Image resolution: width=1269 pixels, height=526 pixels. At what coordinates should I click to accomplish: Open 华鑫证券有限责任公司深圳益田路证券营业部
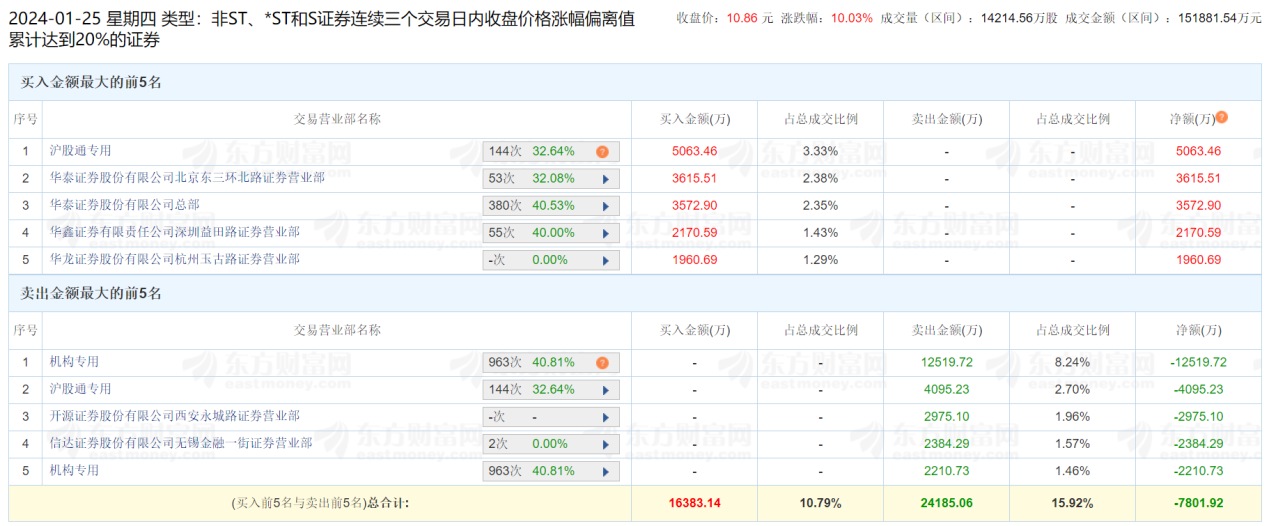coord(174,231)
